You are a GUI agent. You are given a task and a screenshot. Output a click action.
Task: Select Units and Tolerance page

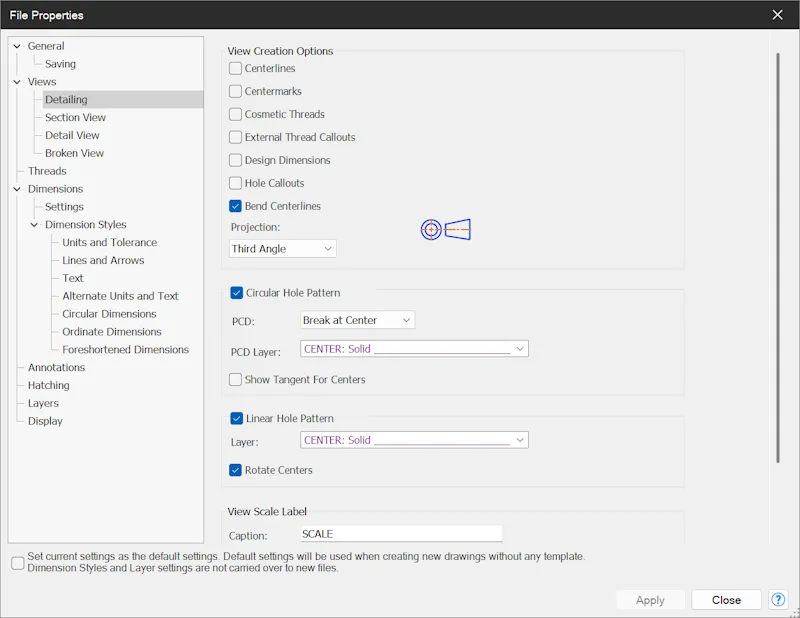[x=109, y=242]
